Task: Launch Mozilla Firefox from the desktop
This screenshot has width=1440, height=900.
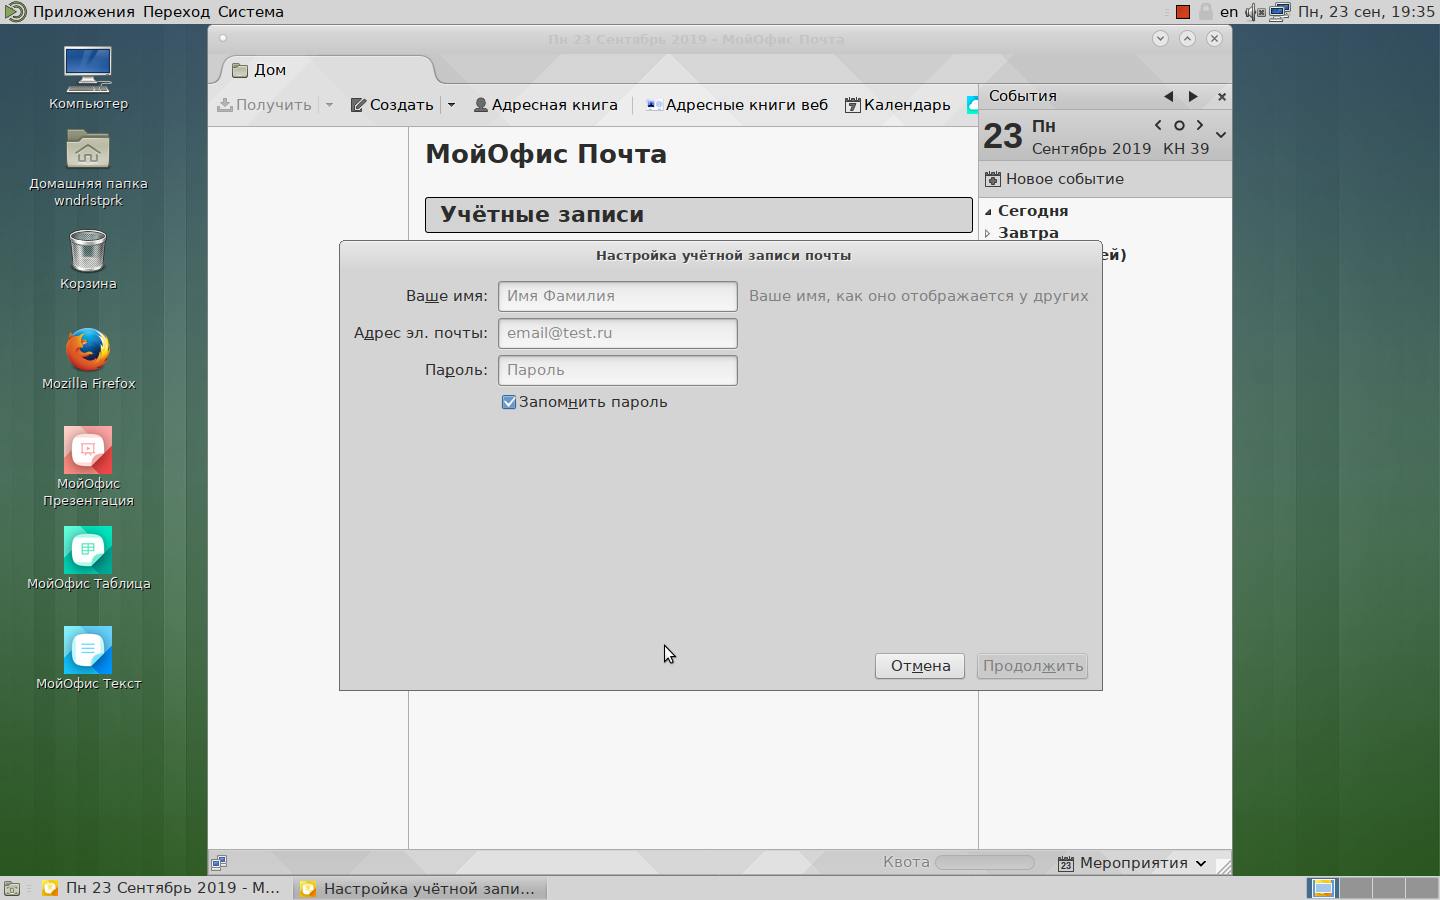Action: (x=88, y=359)
